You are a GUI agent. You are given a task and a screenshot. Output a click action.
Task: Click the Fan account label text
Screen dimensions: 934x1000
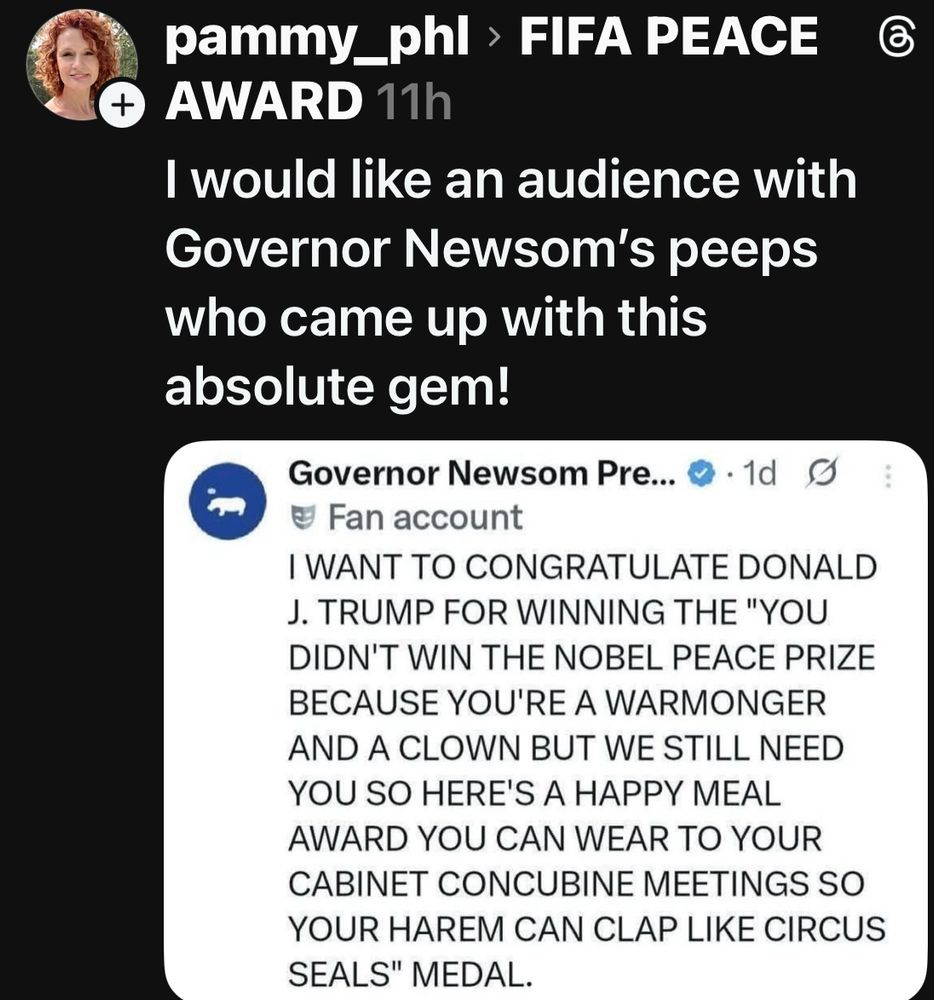(425, 518)
